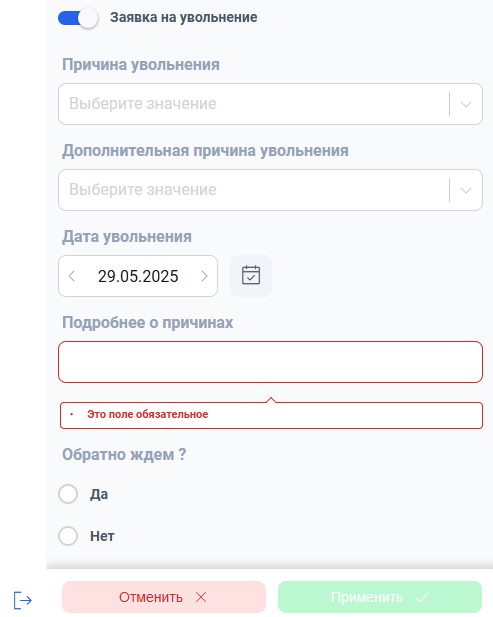This screenshot has width=493, height=617.
Task: Select the Нет radio option
Action: (x=68, y=536)
